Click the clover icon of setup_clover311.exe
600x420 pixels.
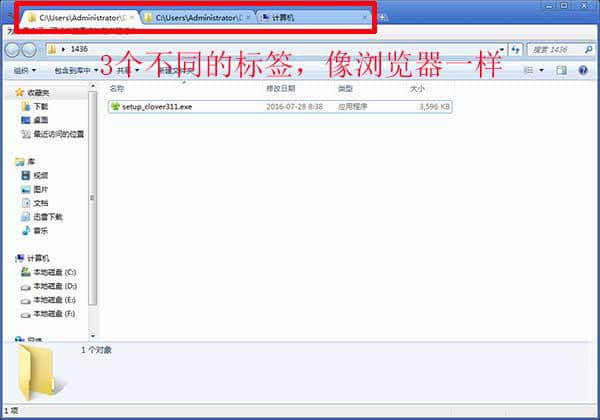pyautogui.click(x=115, y=106)
